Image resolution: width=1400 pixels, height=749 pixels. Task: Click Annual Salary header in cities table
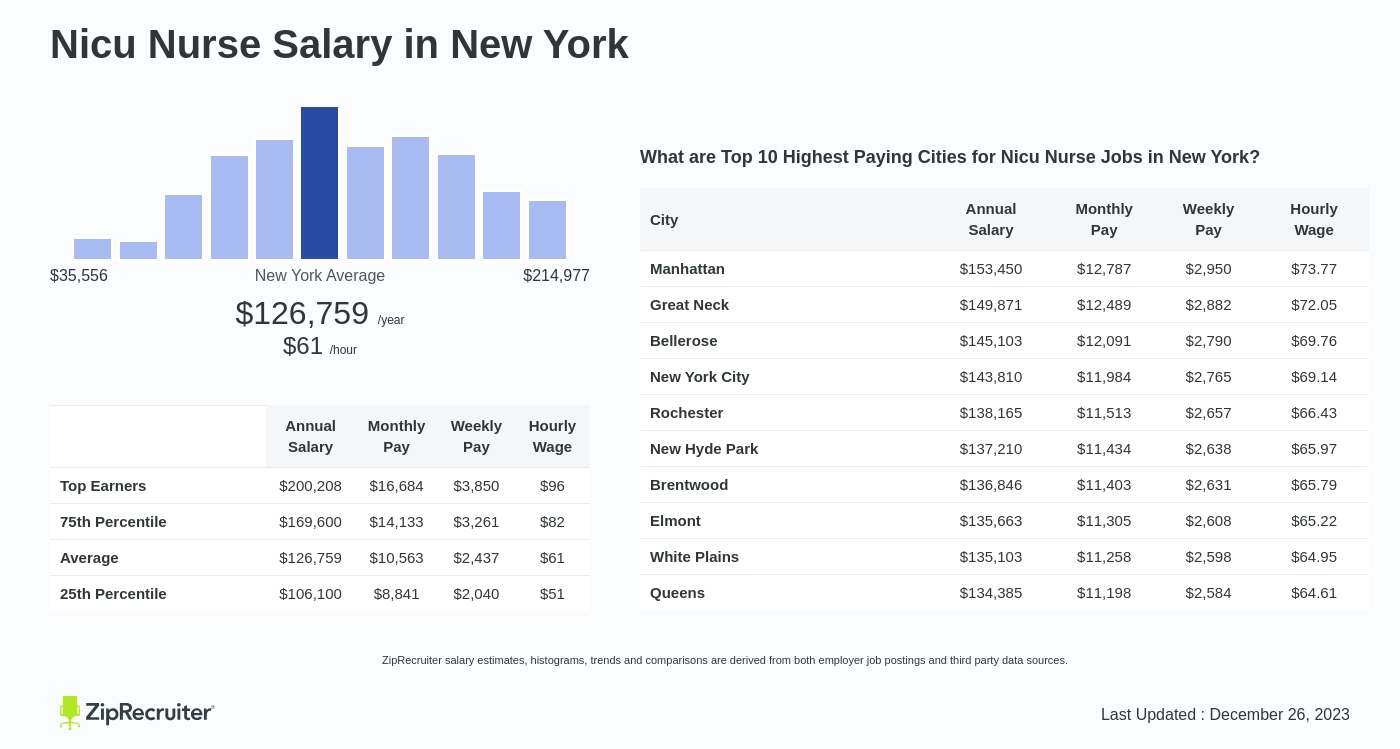[991, 219]
